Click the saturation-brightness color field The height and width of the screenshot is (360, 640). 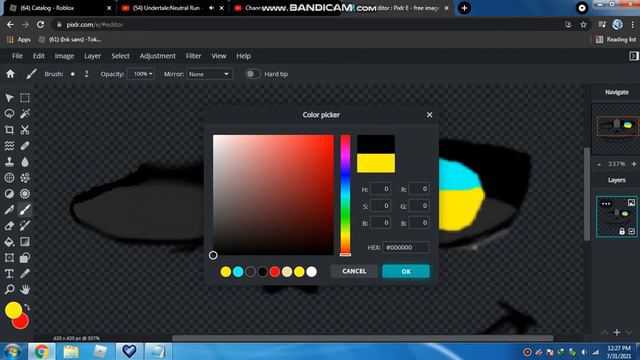tap(273, 195)
